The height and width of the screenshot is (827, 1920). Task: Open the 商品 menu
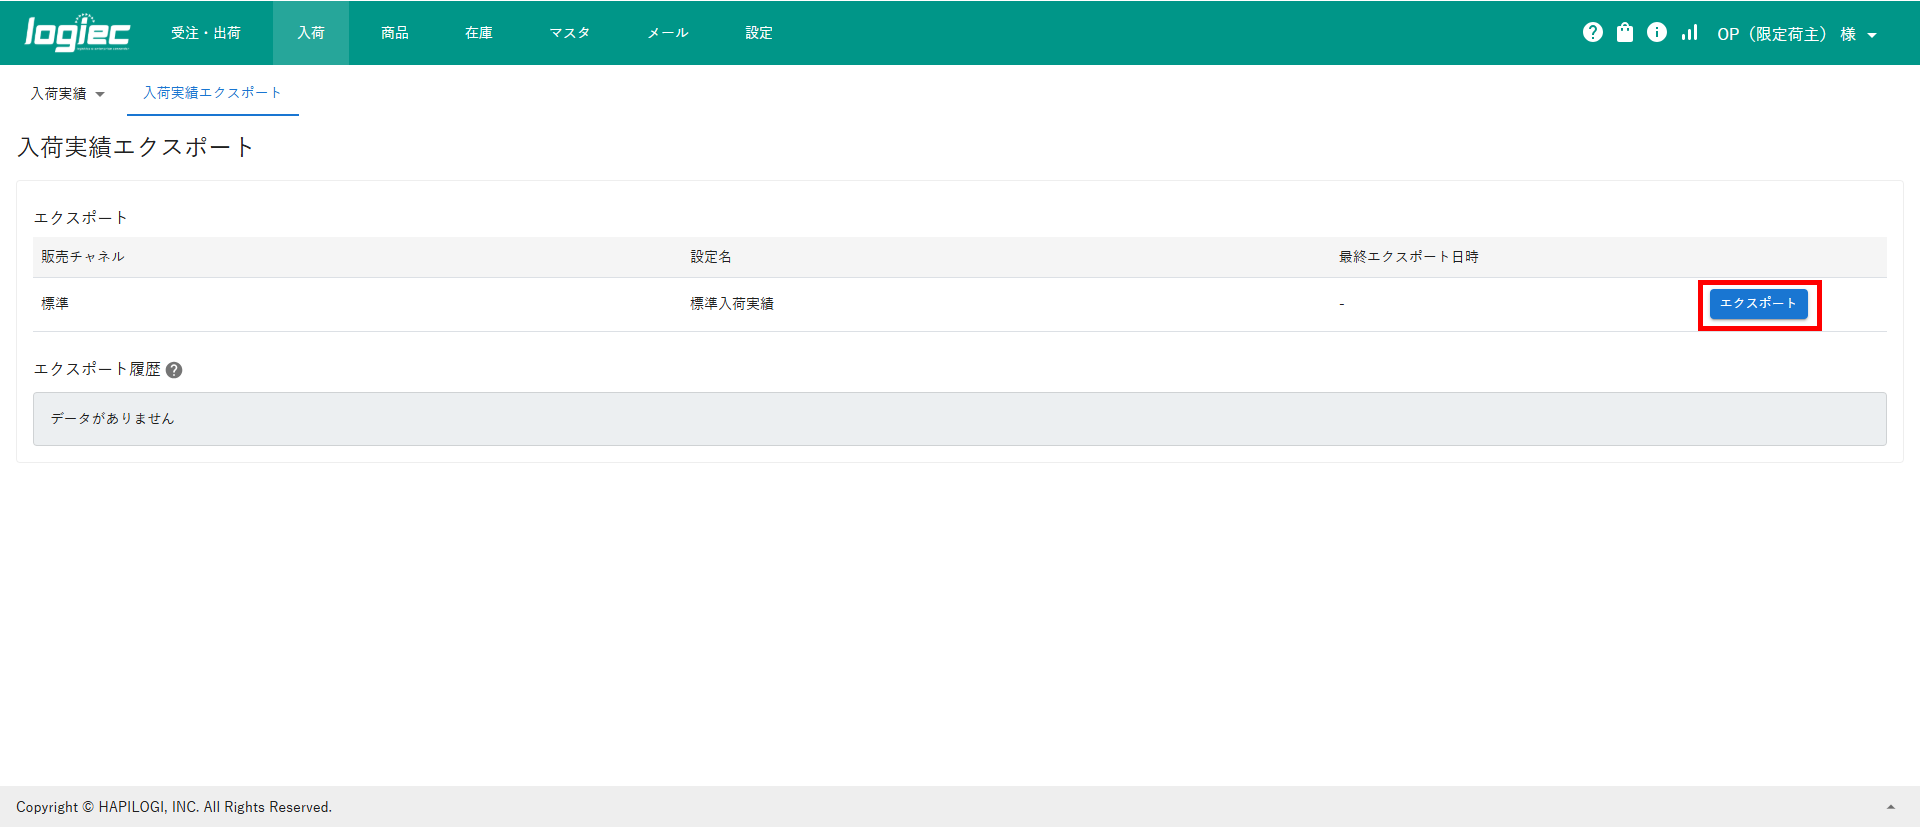pos(395,33)
